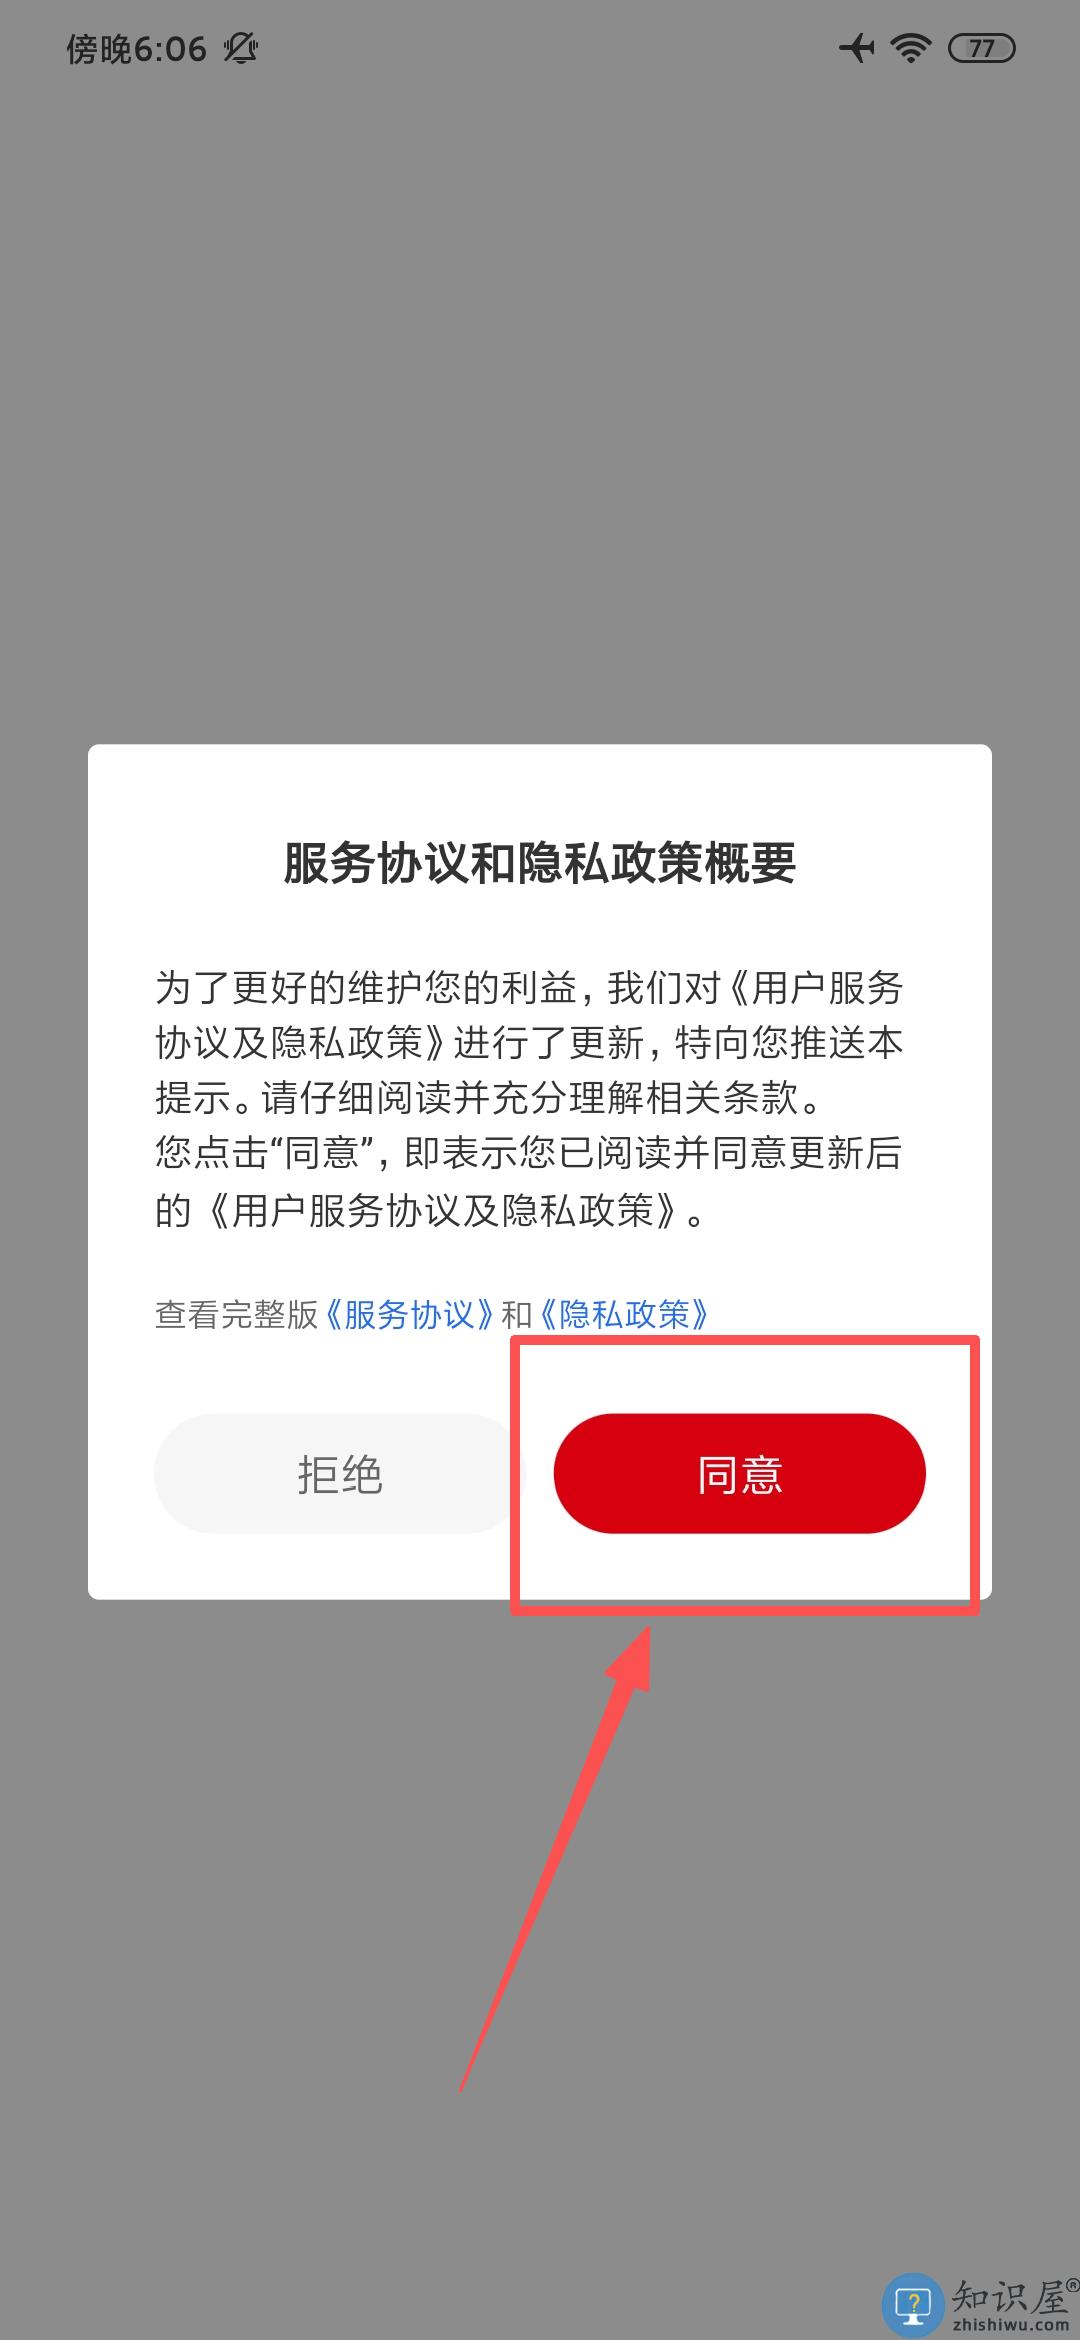Viewport: 1080px width, 2340px height.
Task: Tap the battery level indicator showing 77
Action: [x=982, y=48]
